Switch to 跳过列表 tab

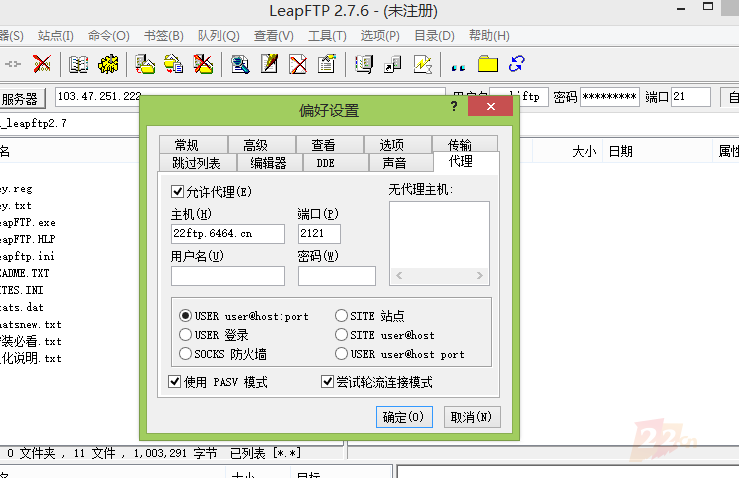point(197,163)
